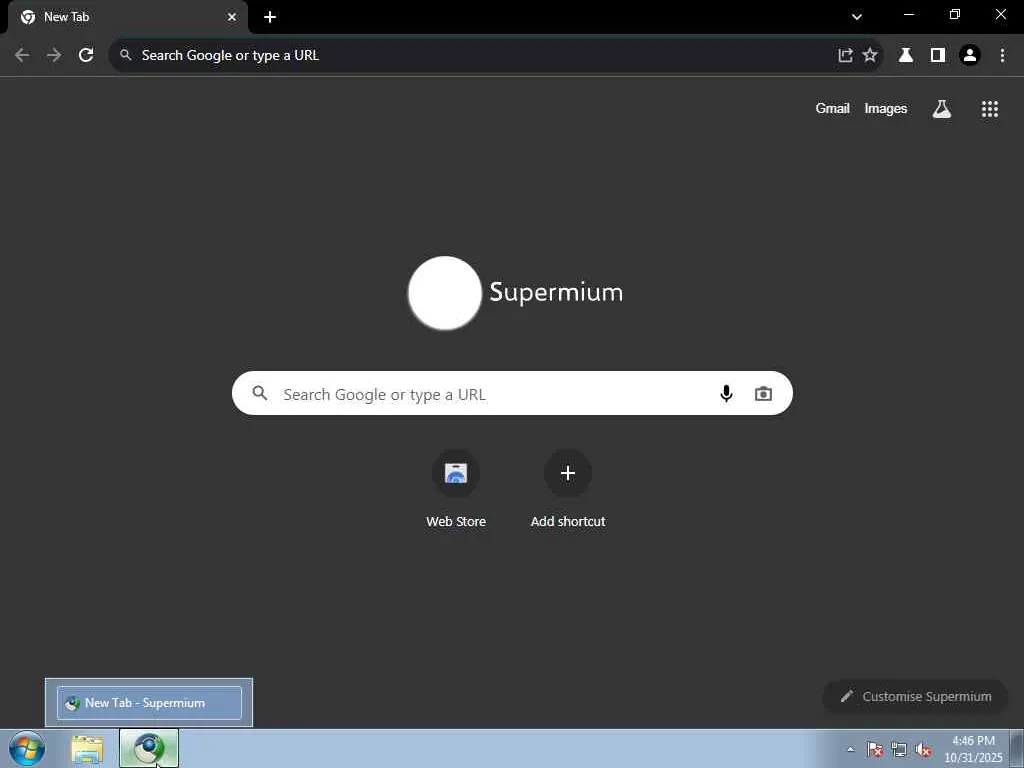Screen dimensions: 1024x768
Task: Bookmark this tab with the star icon
Action: (870, 55)
